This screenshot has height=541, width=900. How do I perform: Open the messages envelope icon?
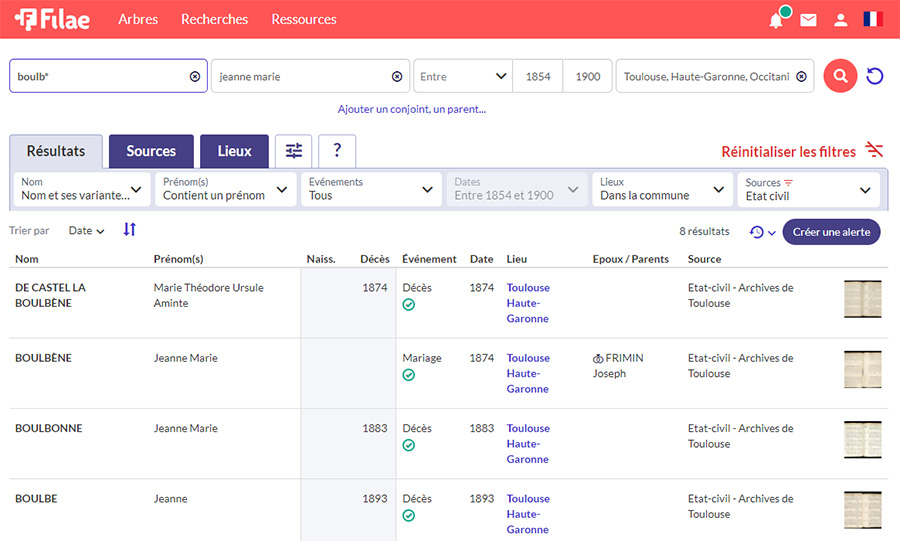(x=808, y=20)
